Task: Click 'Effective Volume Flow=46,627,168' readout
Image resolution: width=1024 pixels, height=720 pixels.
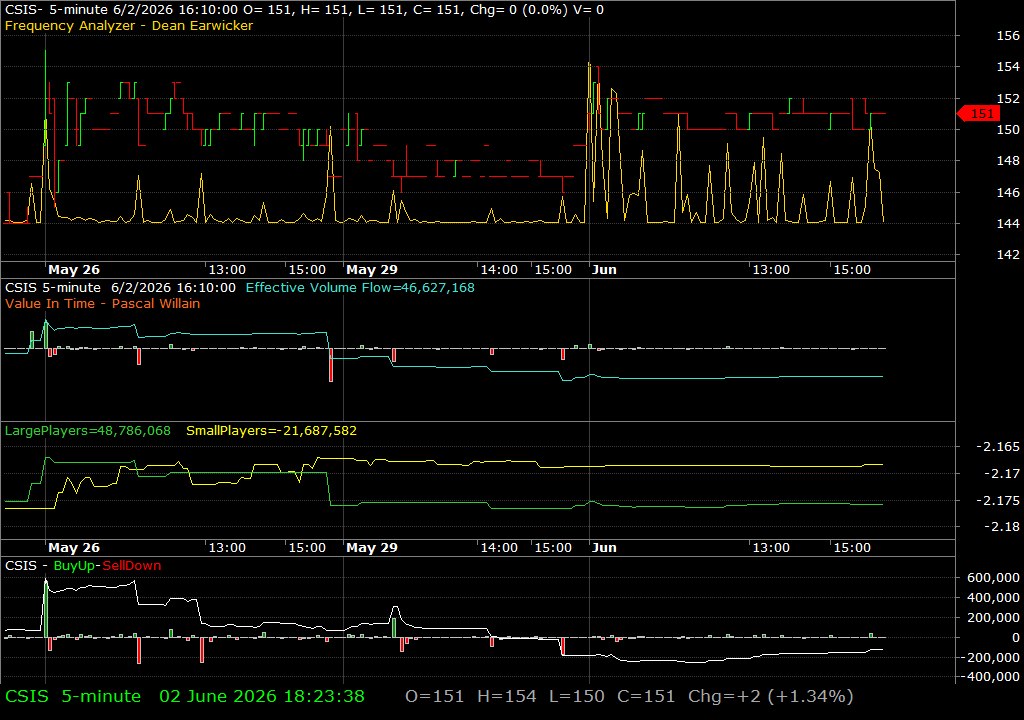Action: pos(360,287)
